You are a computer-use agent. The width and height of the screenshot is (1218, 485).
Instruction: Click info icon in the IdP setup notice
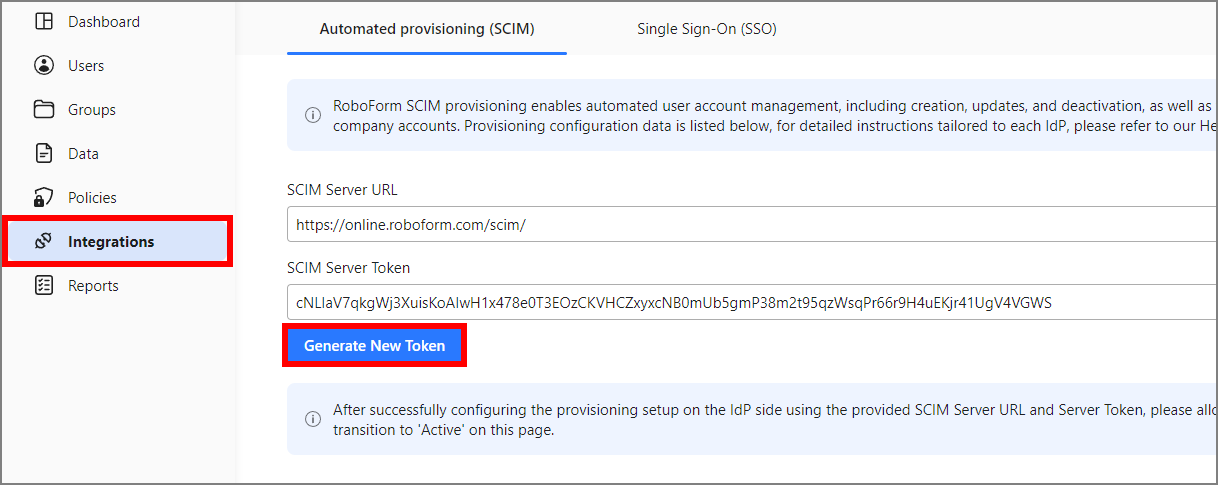click(313, 419)
